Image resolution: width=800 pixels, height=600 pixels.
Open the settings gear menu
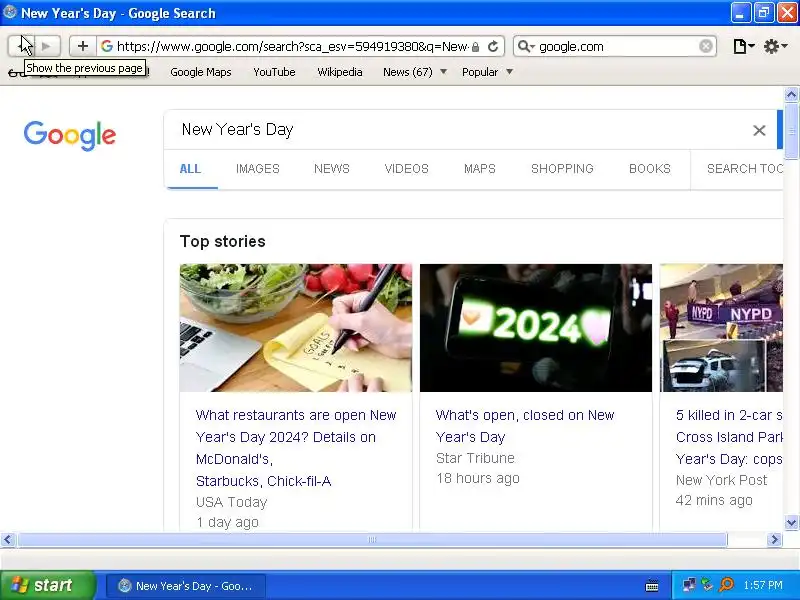pos(775,46)
